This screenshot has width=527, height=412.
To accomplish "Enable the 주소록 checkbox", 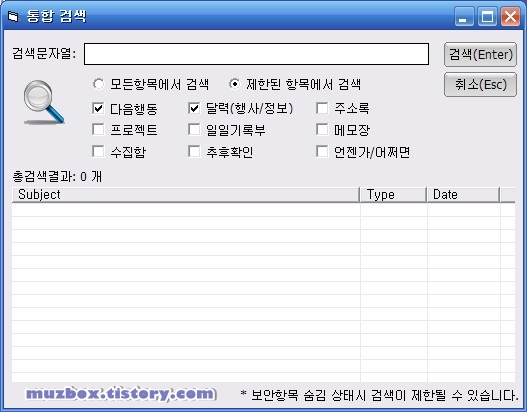I will click(x=322, y=108).
